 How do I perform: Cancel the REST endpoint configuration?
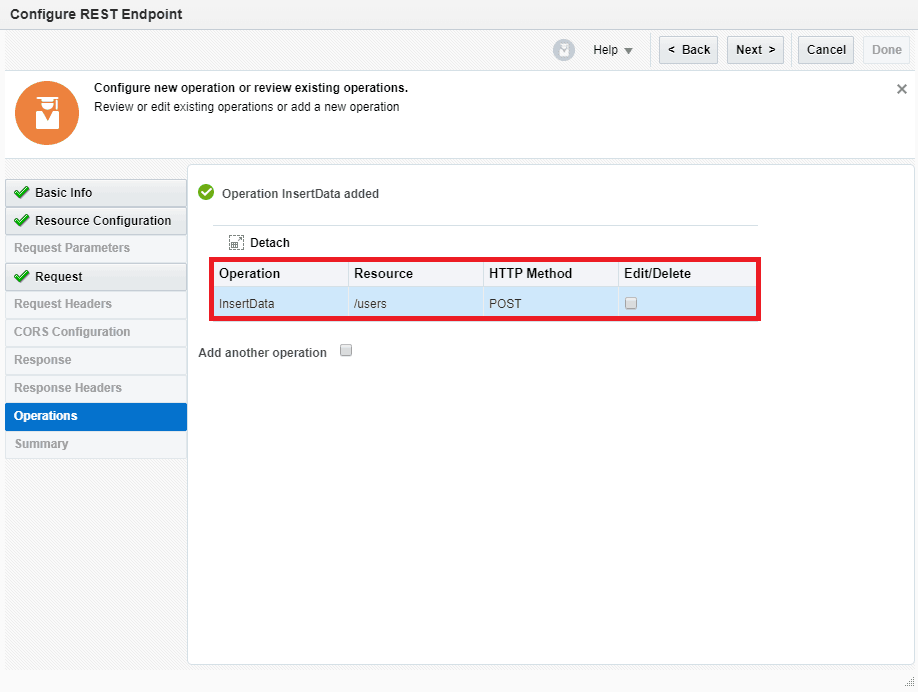[825, 49]
